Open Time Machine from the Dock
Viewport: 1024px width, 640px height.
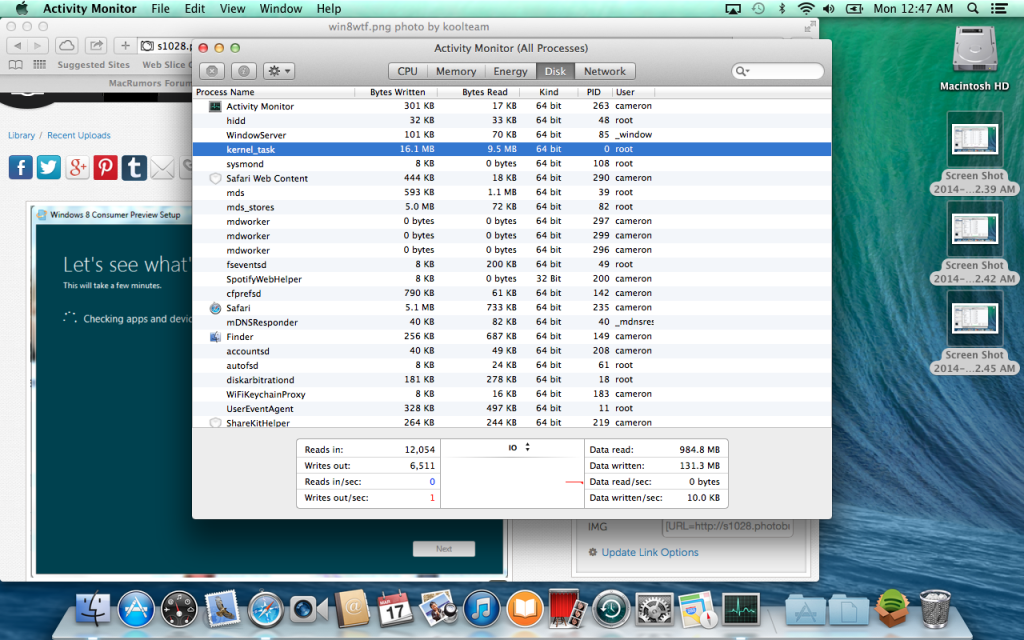tap(611, 609)
